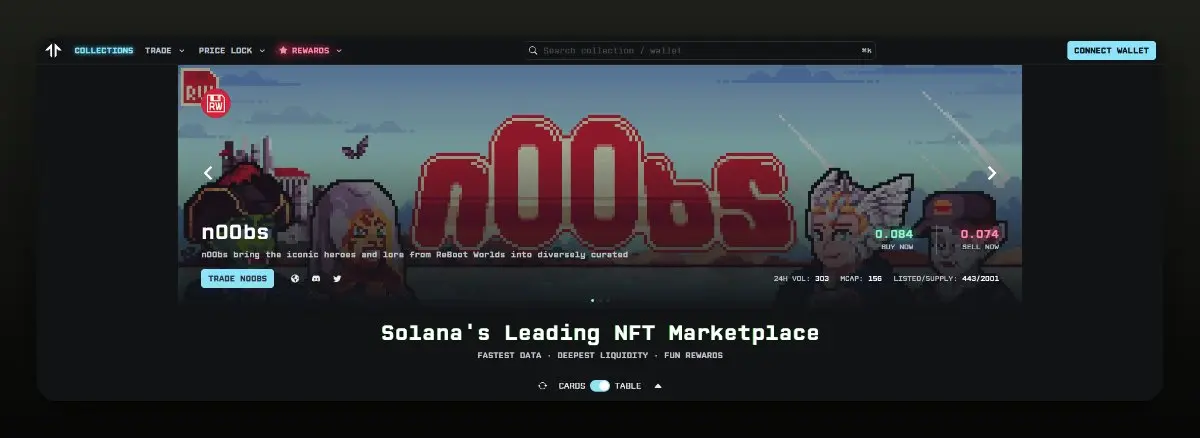The image size is (1200, 438).
Task: Click the RW collection avatar badge
Action: click(217, 103)
